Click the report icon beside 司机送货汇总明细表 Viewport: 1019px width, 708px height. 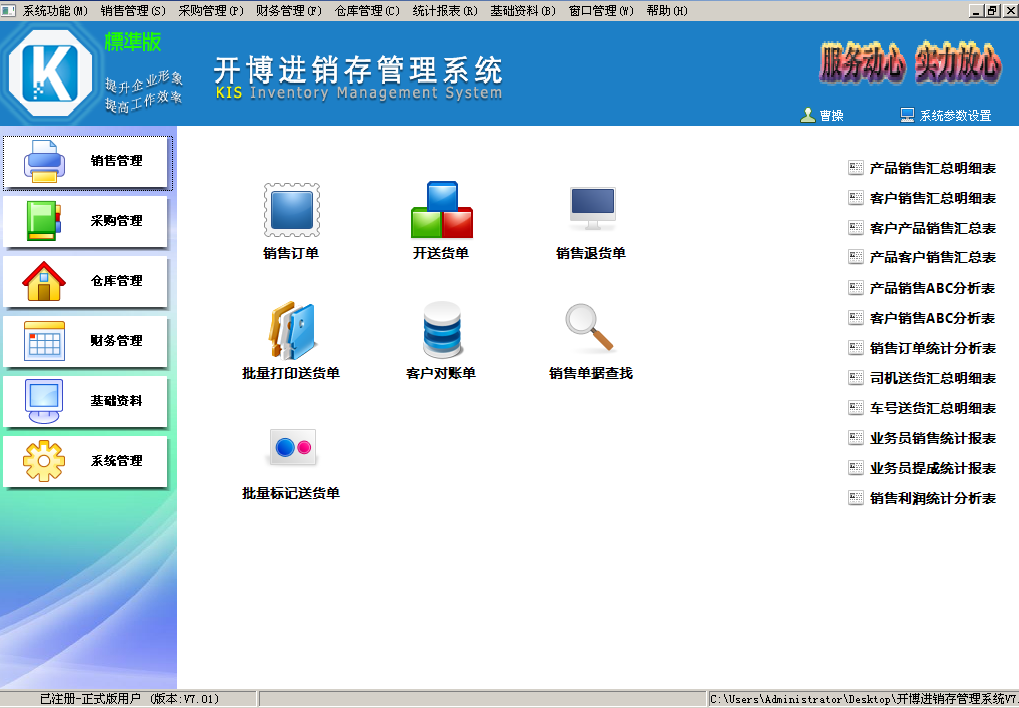click(856, 378)
